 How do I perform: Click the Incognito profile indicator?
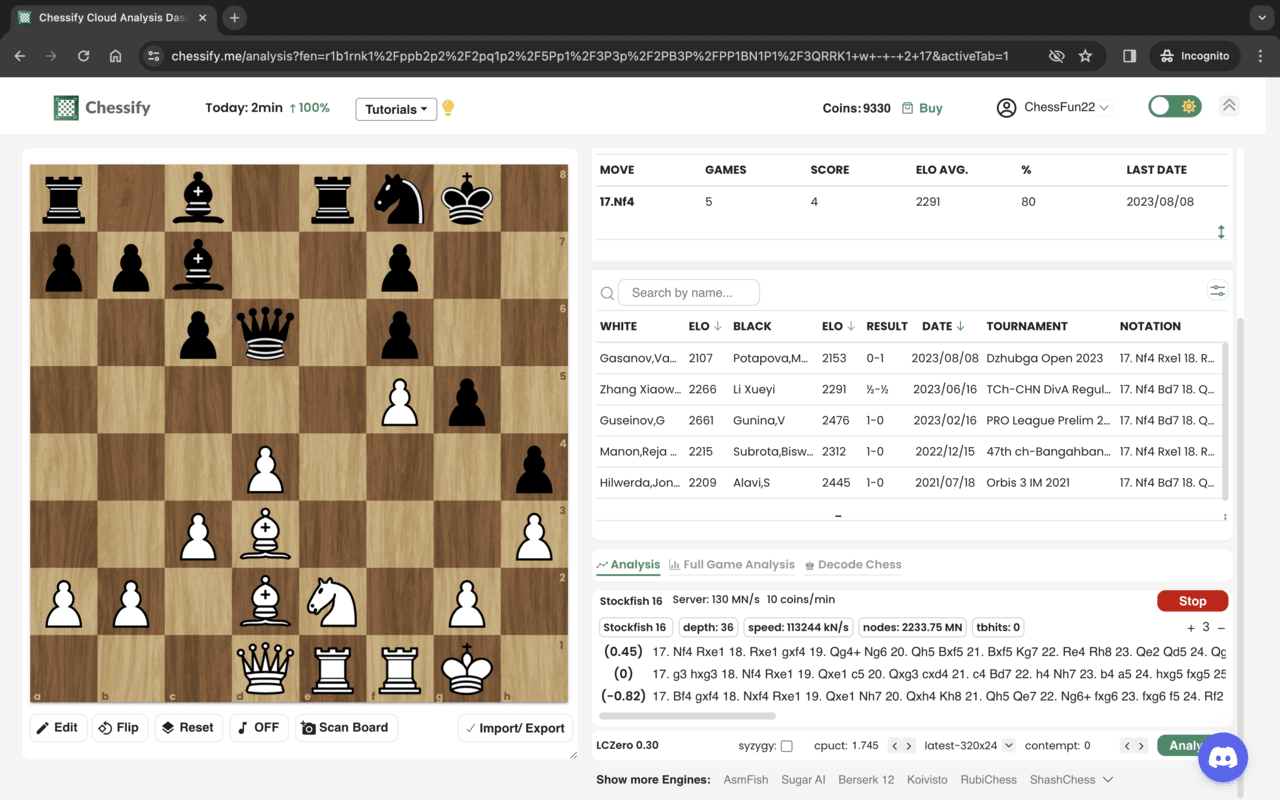(1194, 56)
